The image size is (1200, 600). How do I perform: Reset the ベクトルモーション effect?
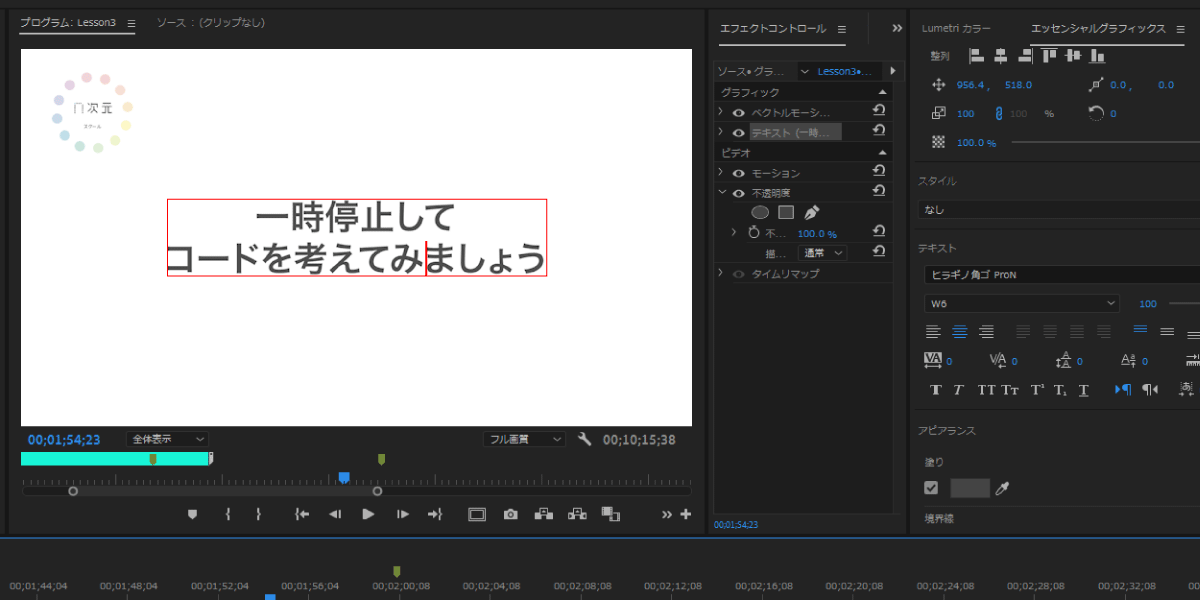pos(879,111)
